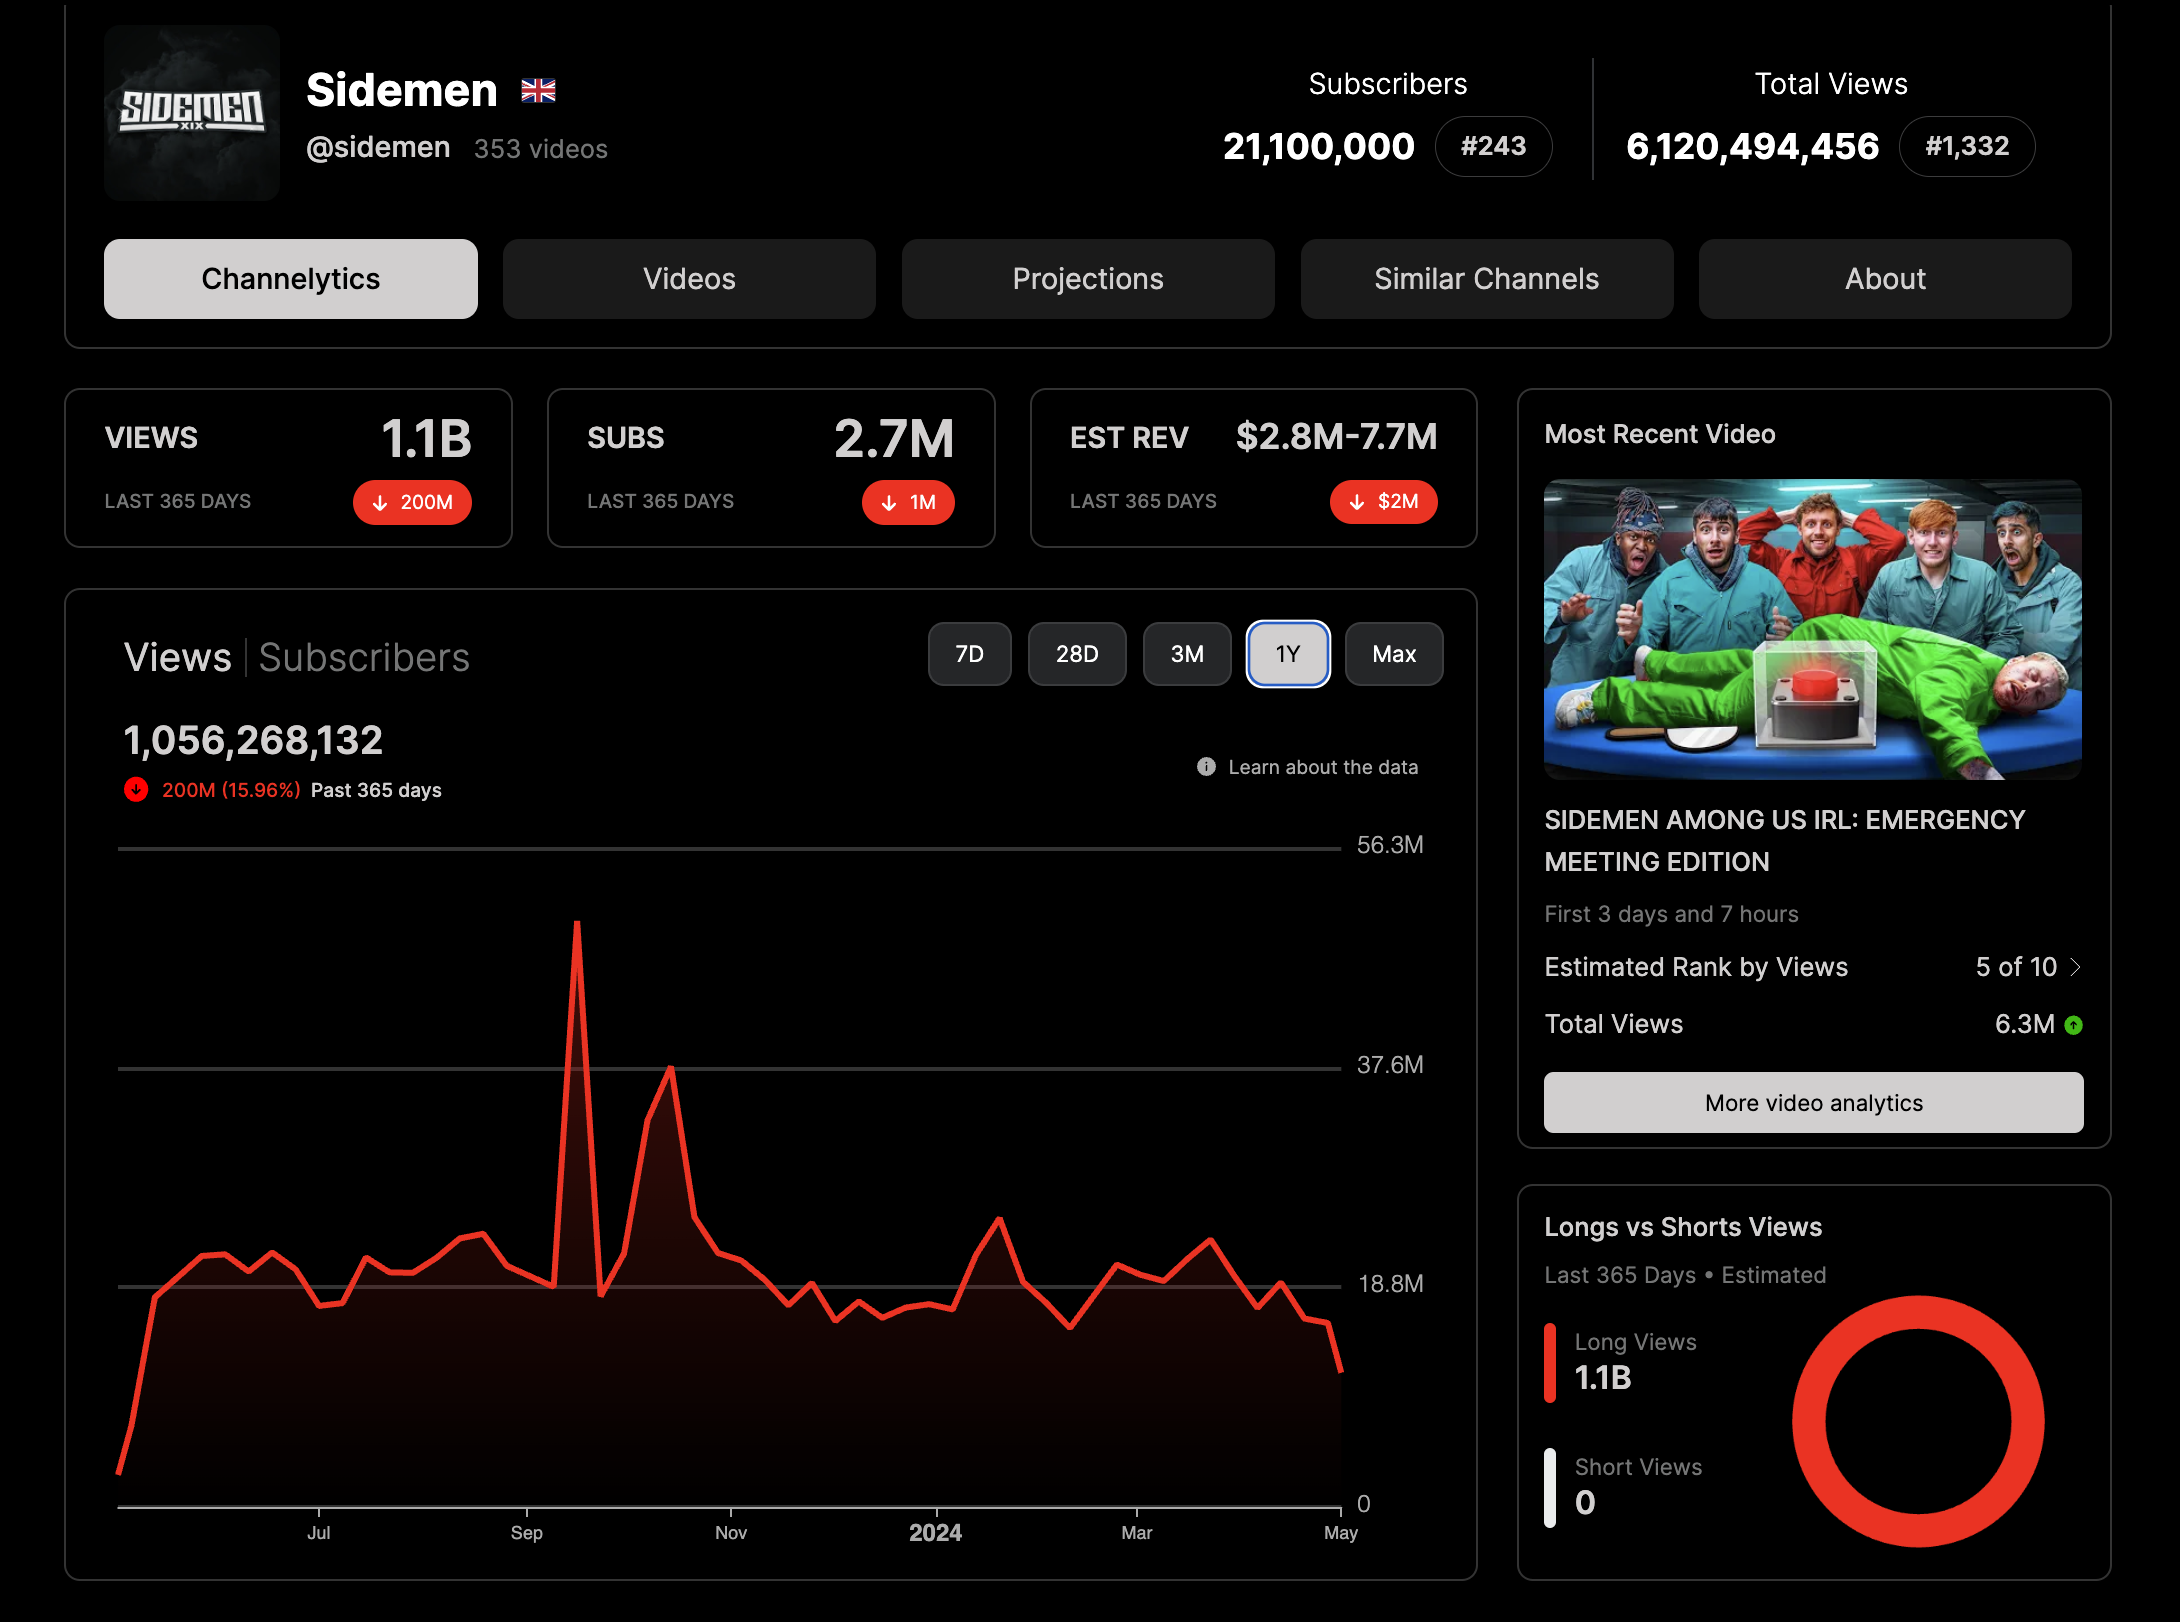Open the About tab
Viewport: 2180px width, 1622px height.
pos(1885,279)
